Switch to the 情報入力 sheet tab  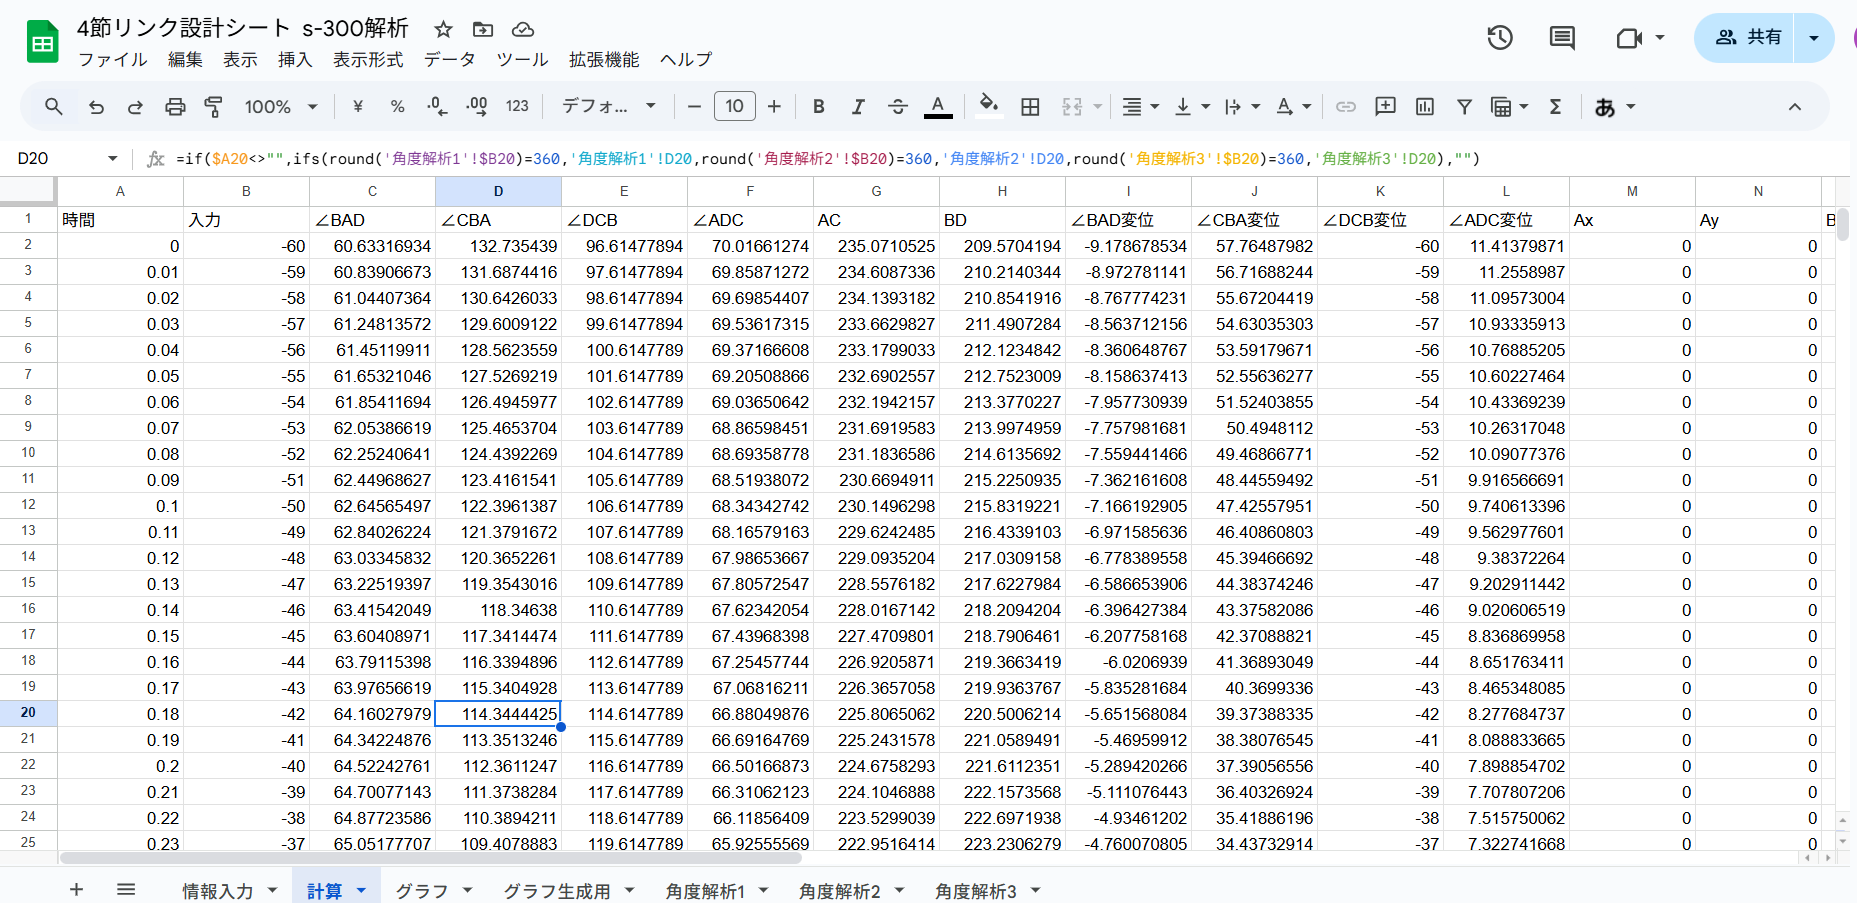[218, 891]
